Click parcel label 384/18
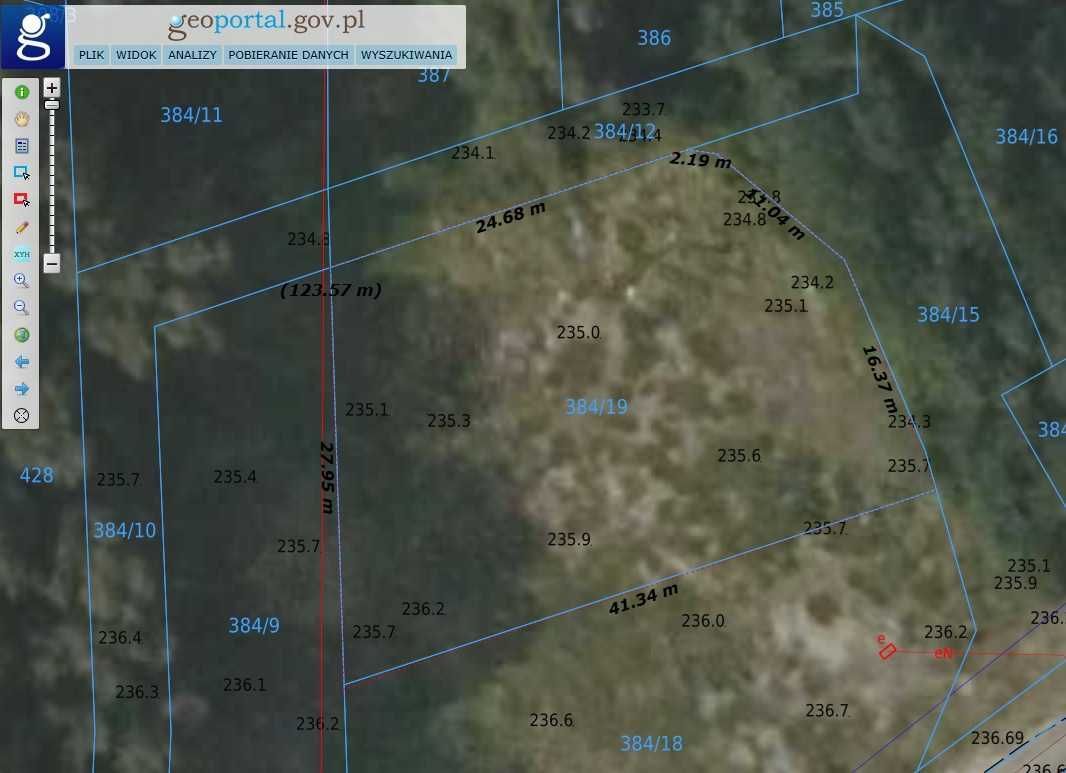This screenshot has width=1066, height=773. (x=651, y=744)
